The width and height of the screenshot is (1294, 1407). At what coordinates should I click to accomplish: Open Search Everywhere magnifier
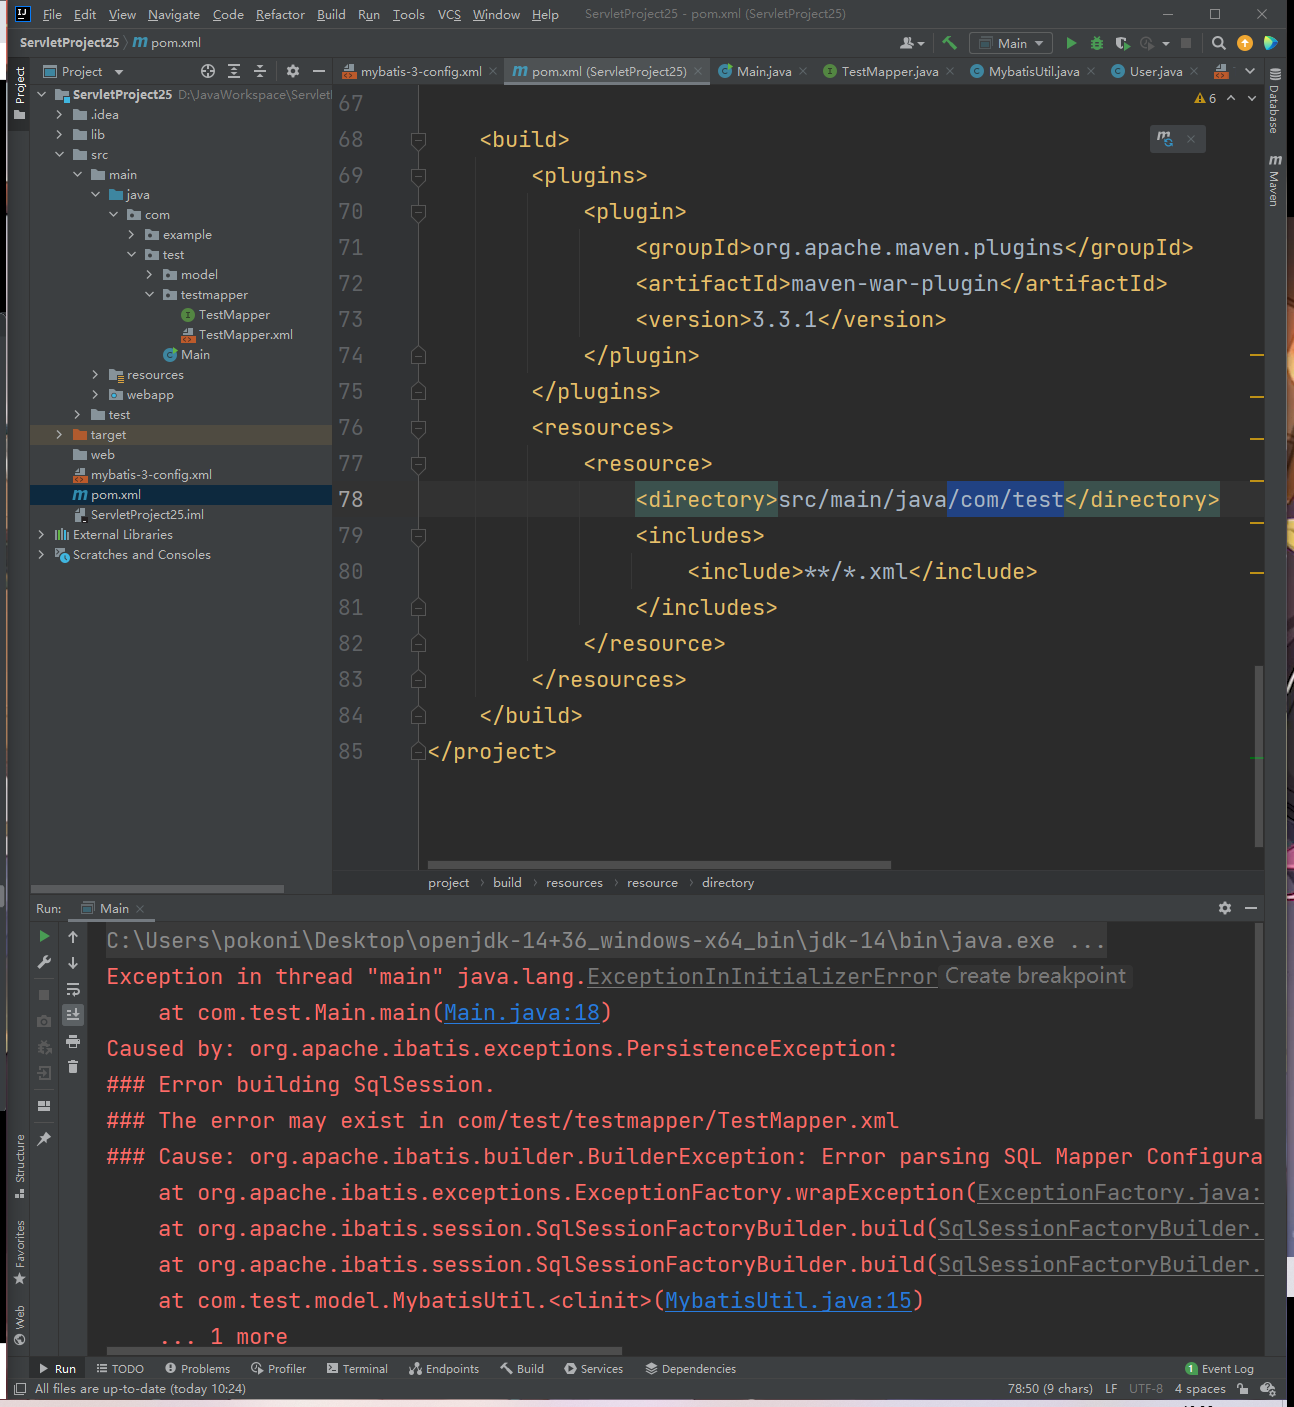1218,43
